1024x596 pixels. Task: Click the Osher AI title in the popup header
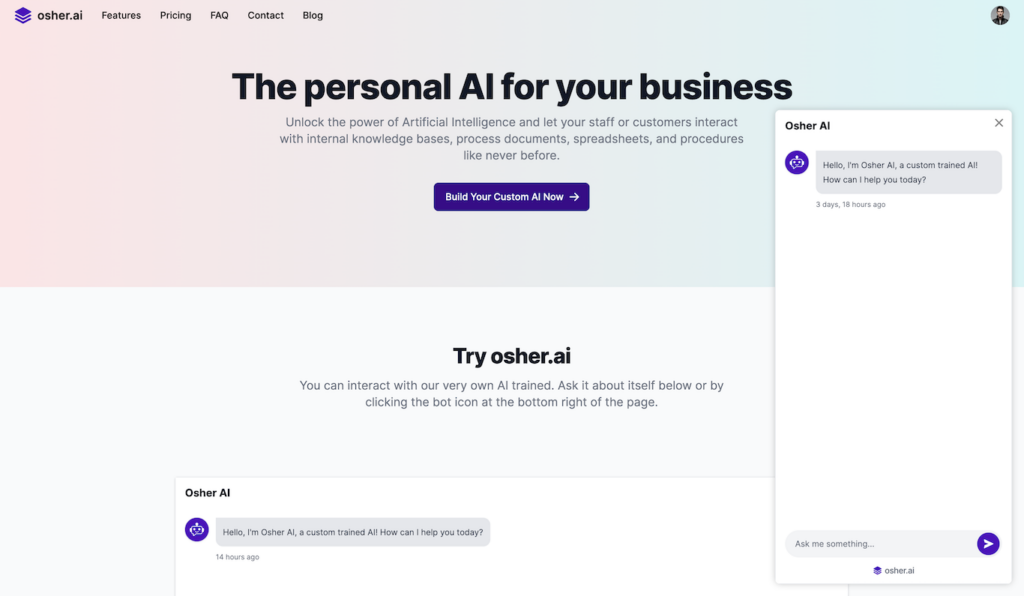click(x=807, y=126)
